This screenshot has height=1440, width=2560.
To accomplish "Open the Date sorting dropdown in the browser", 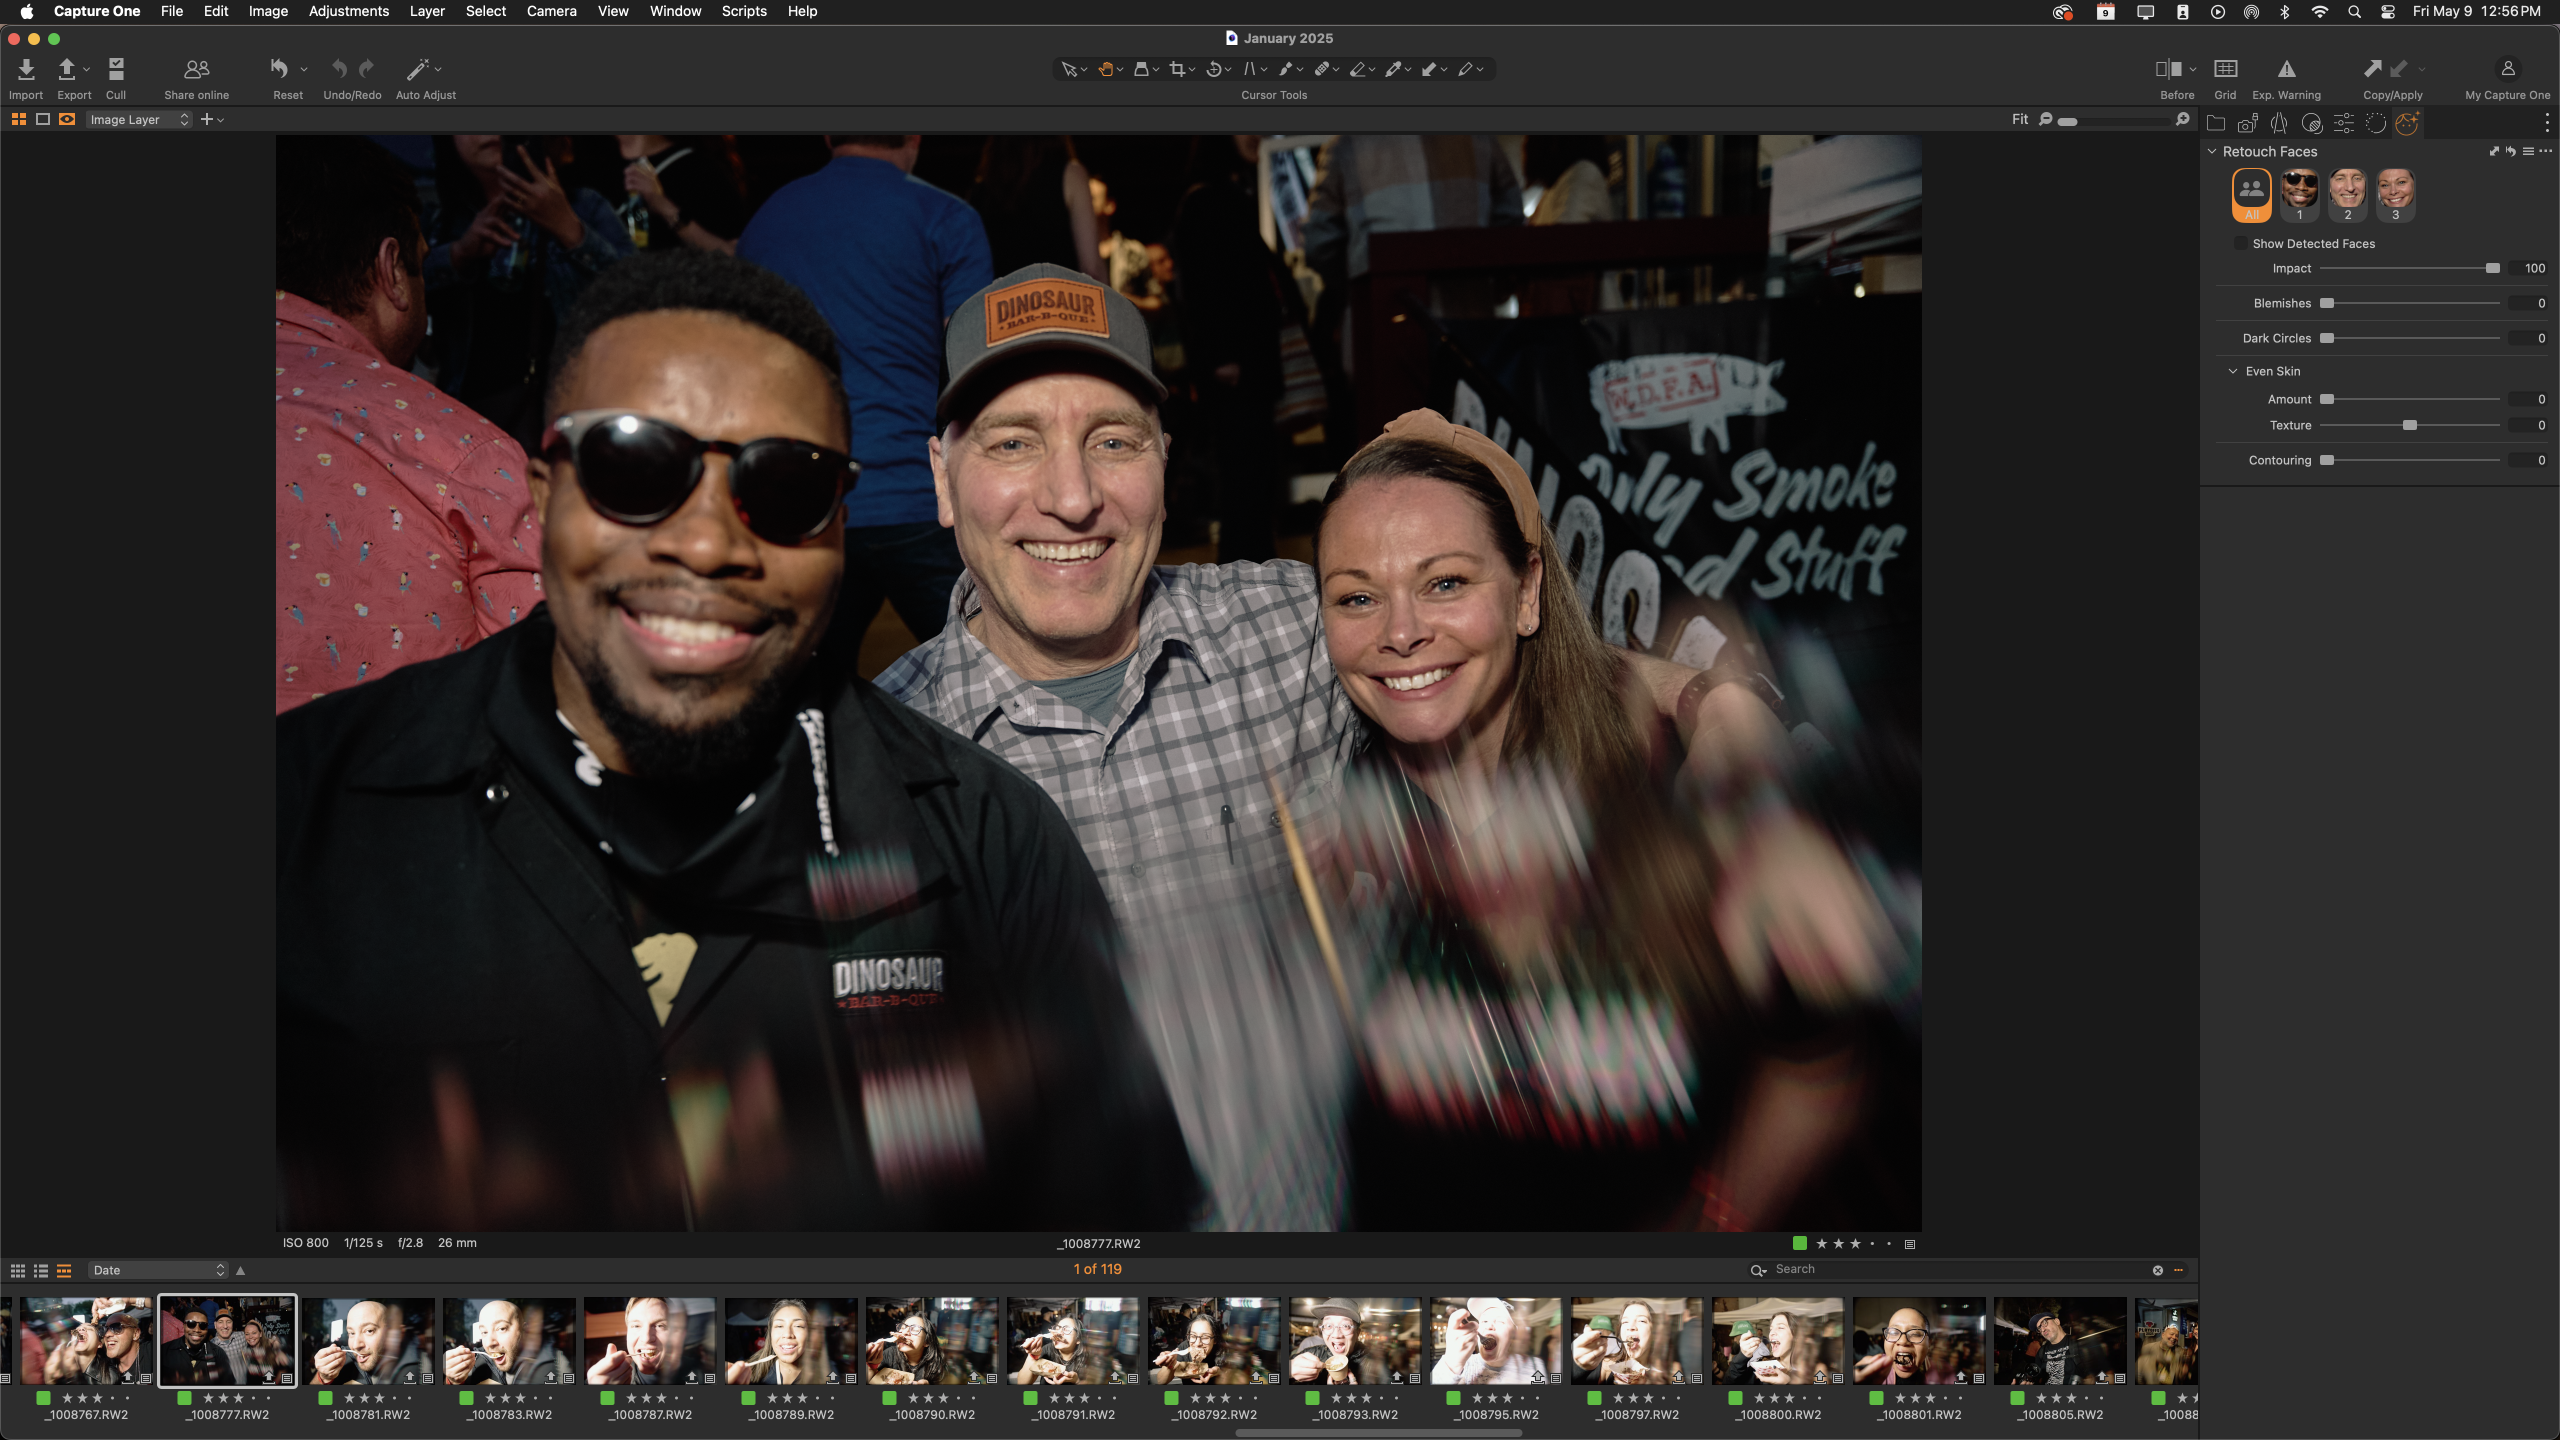I will pos(156,1270).
